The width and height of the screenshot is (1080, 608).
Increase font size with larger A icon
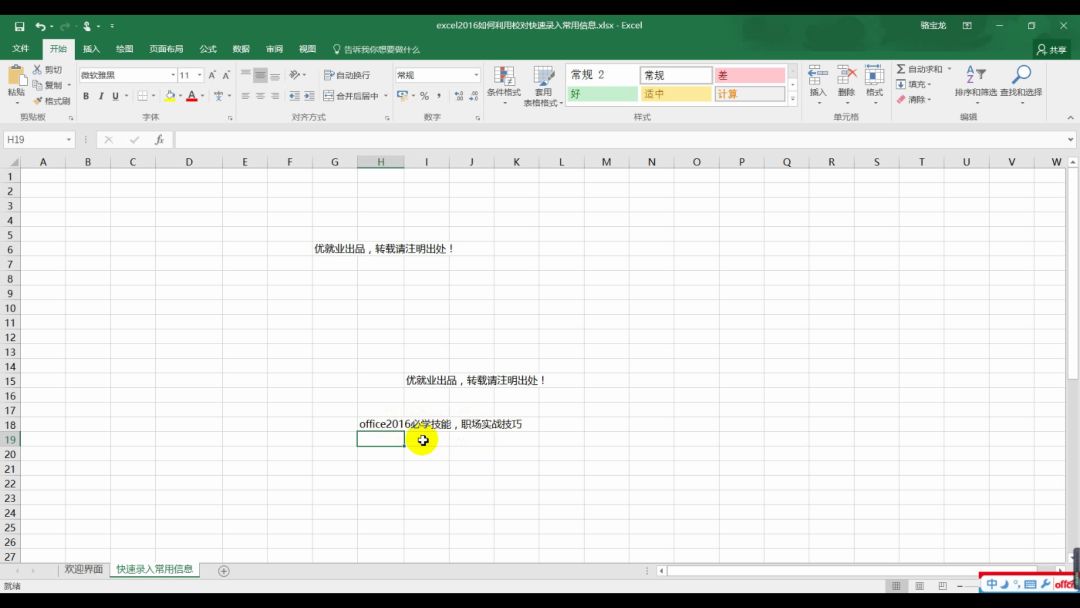[x=212, y=75]
